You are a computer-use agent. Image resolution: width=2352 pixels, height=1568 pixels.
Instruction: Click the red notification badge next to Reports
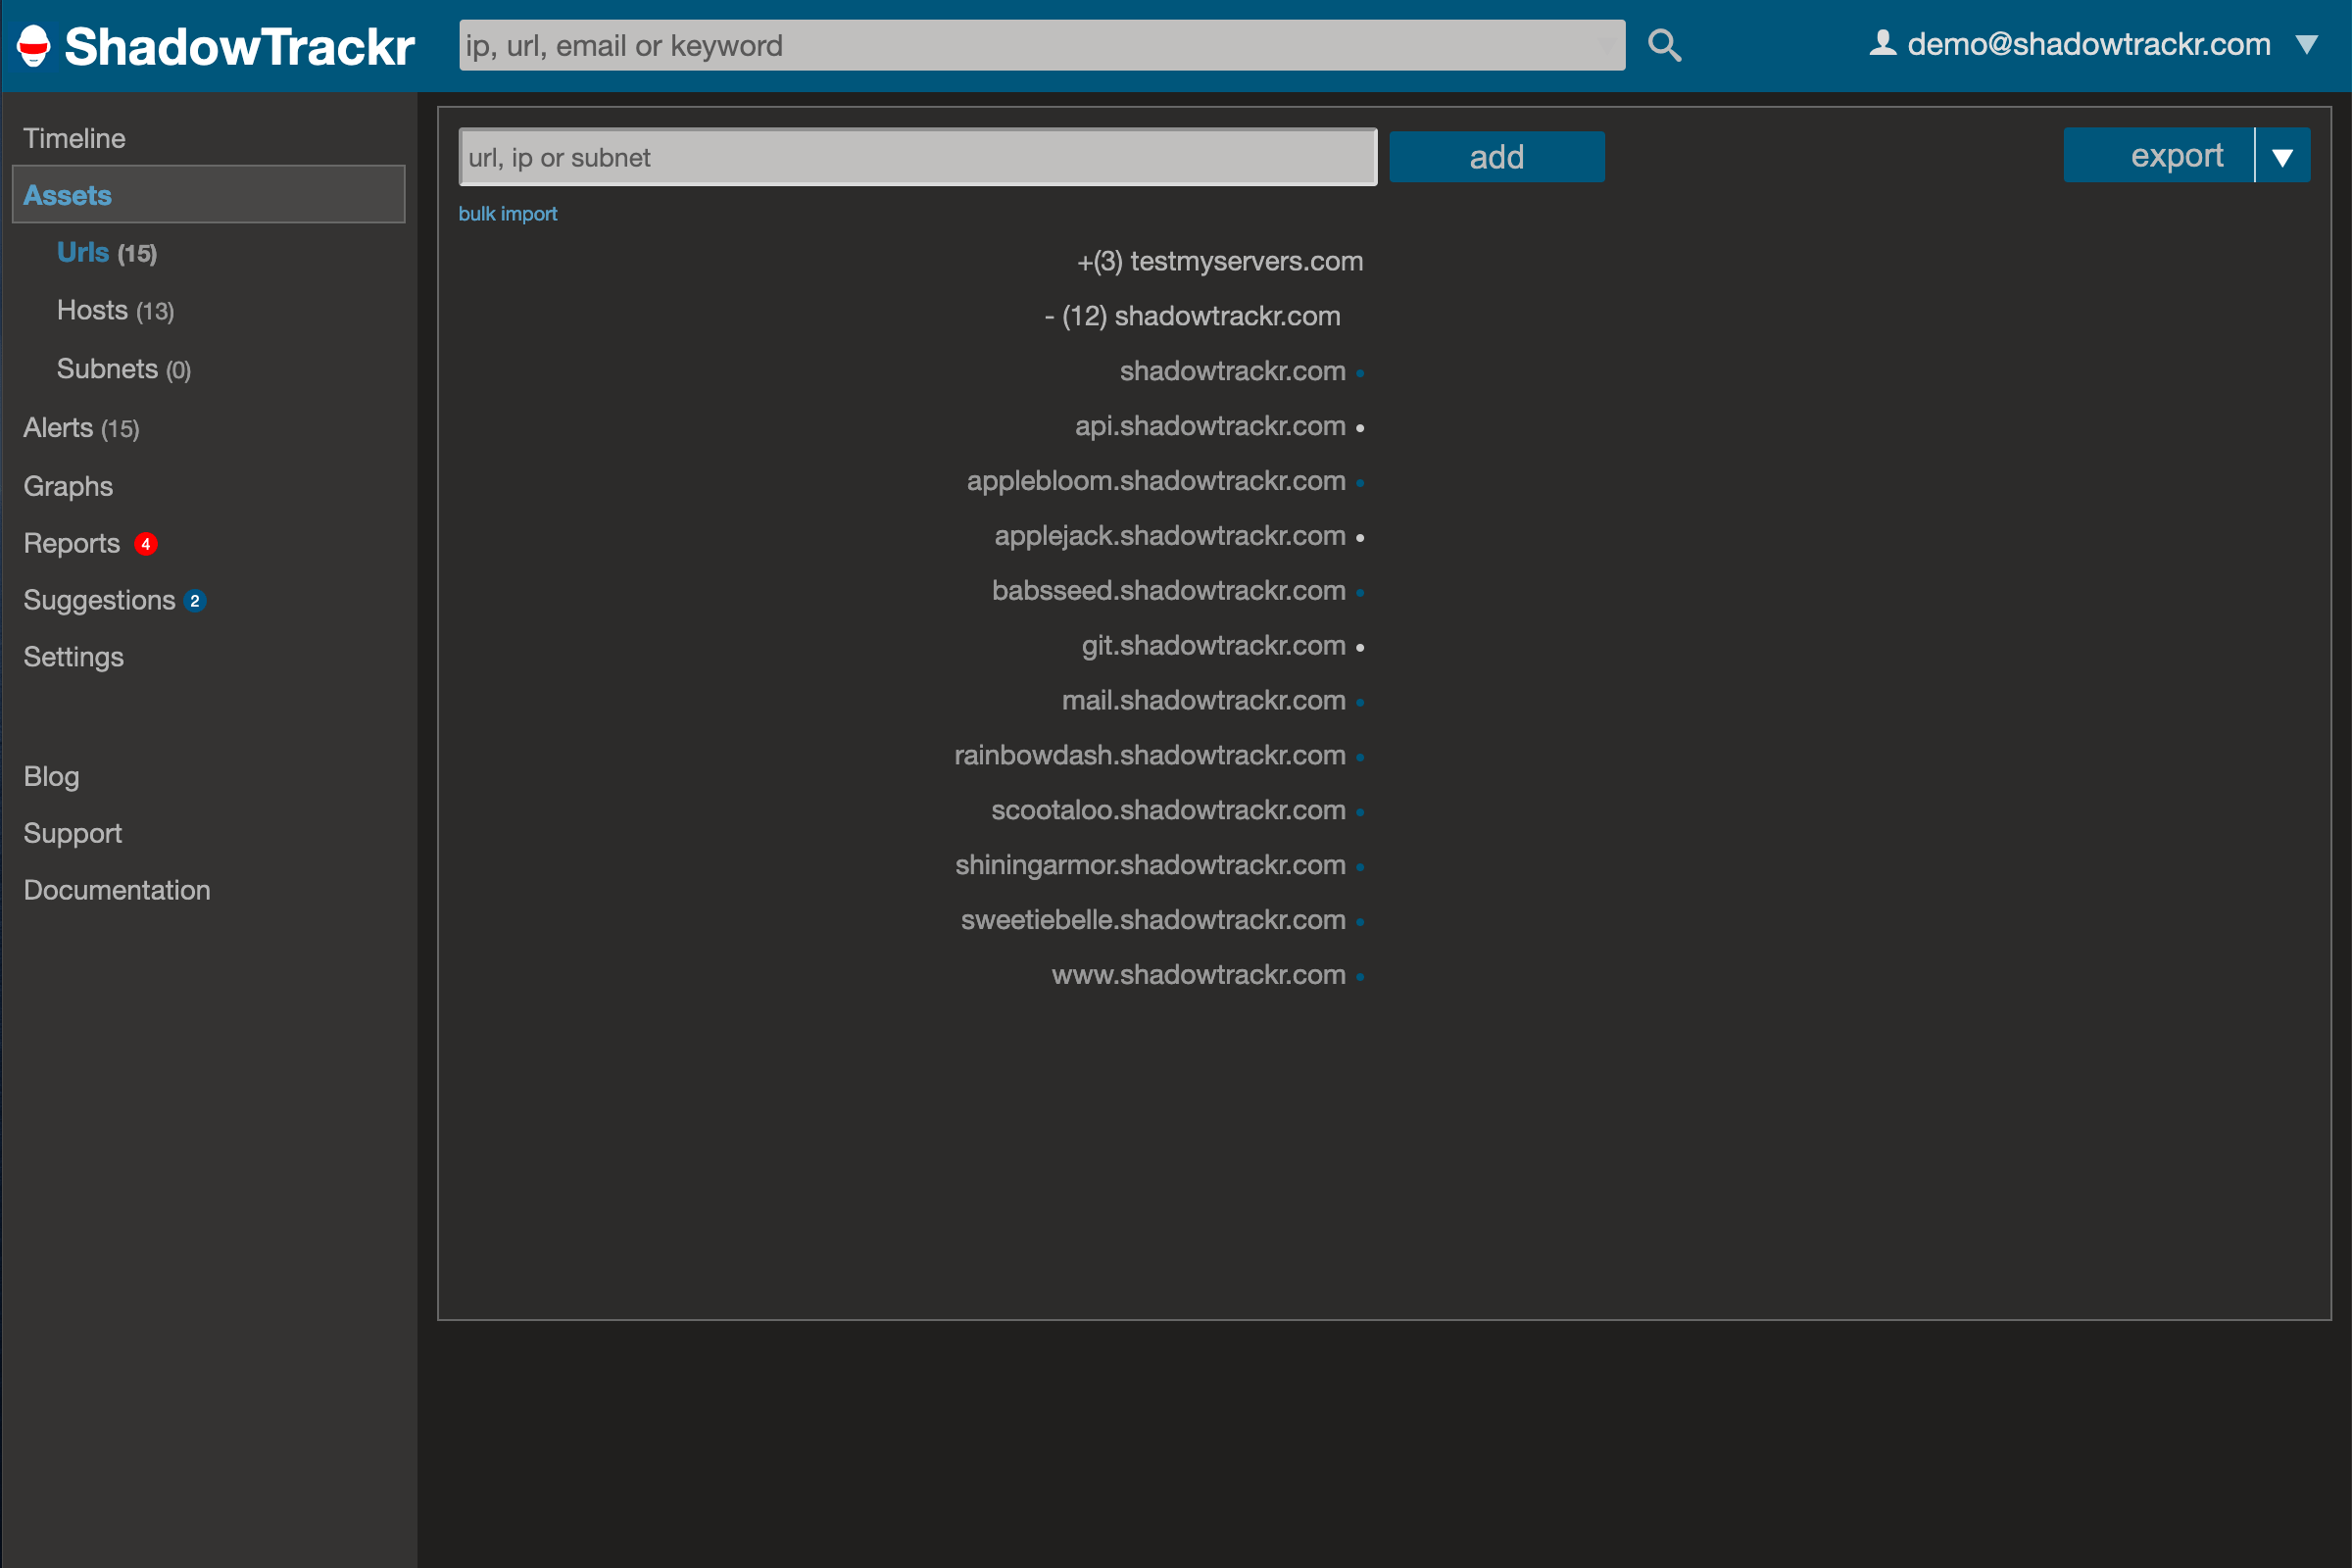[146, 545]
